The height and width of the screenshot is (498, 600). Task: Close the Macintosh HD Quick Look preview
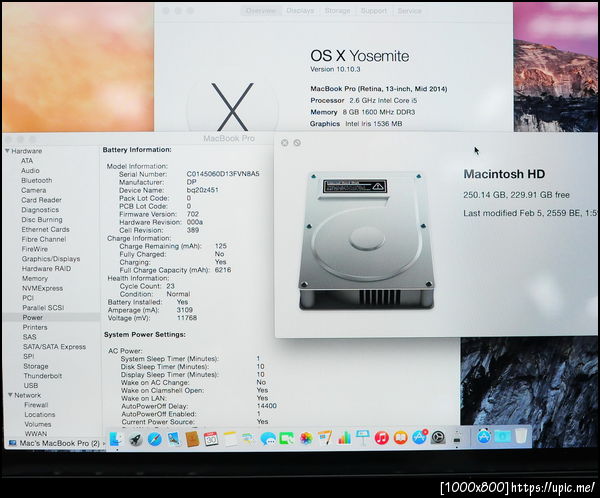[284, 143]
